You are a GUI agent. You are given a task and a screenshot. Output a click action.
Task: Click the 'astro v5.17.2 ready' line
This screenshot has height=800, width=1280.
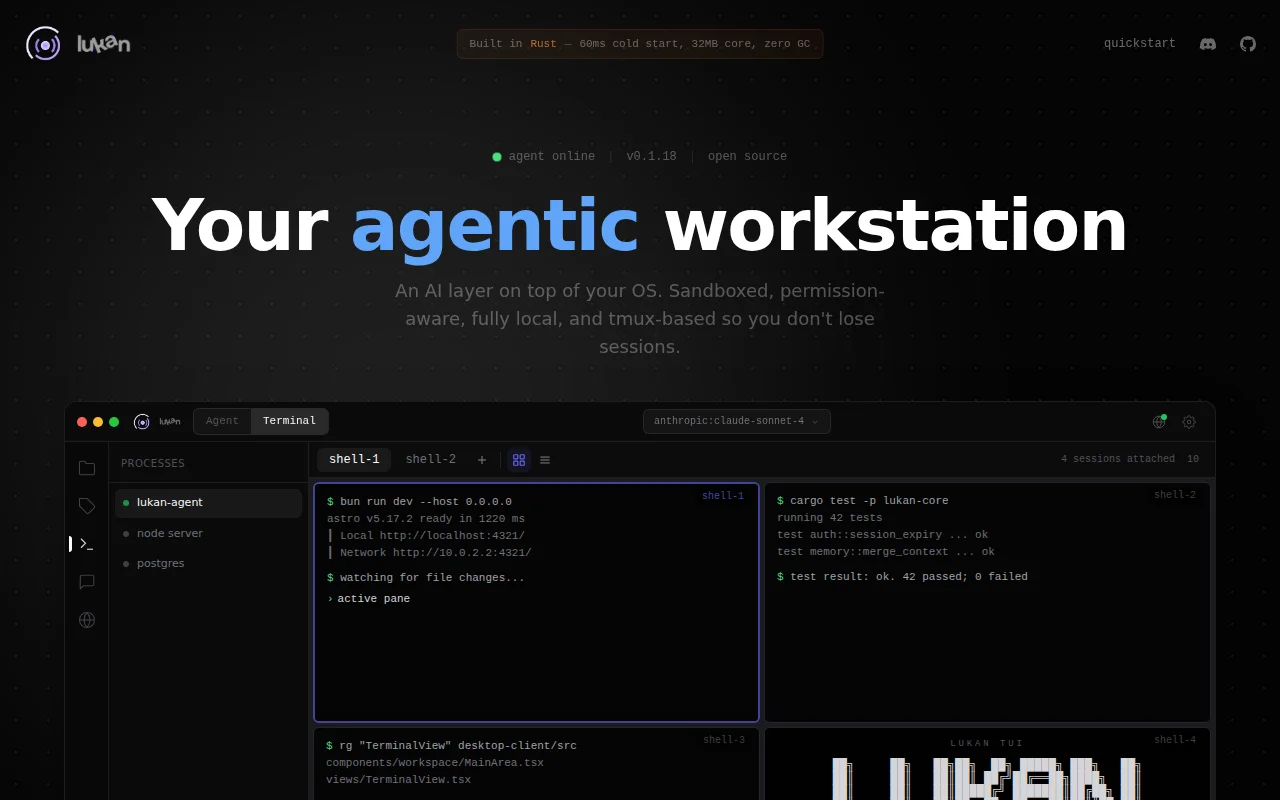(426, 519)
